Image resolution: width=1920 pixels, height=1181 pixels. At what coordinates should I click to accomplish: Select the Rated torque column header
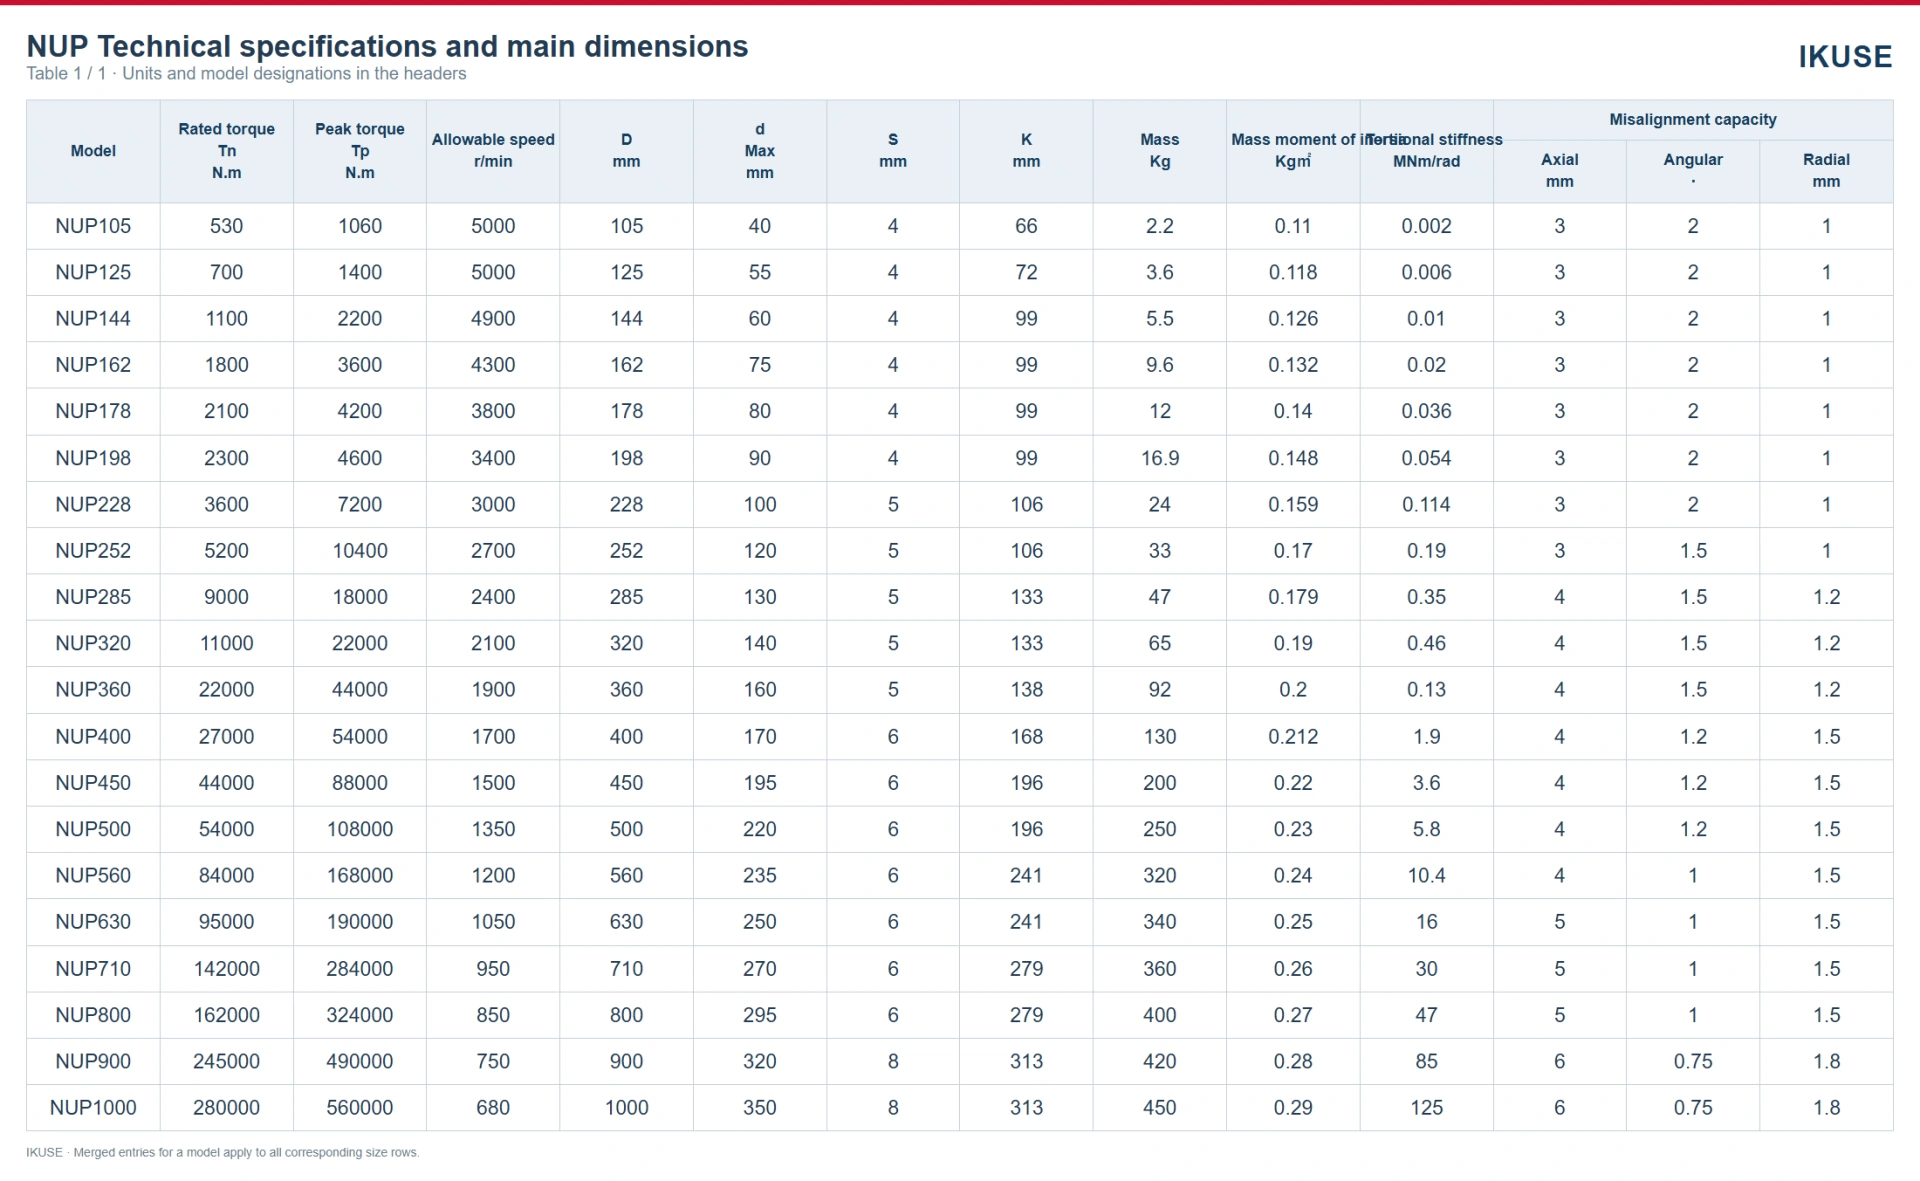point(227,151)
